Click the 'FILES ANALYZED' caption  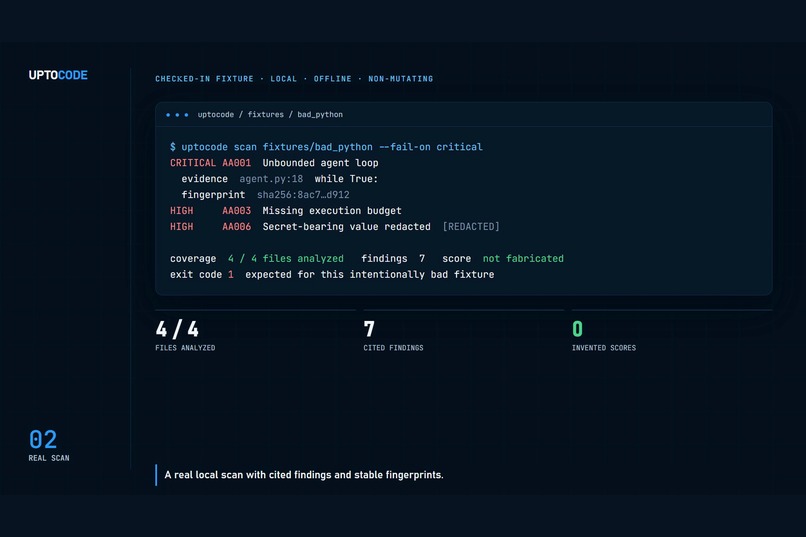[185, 348]
